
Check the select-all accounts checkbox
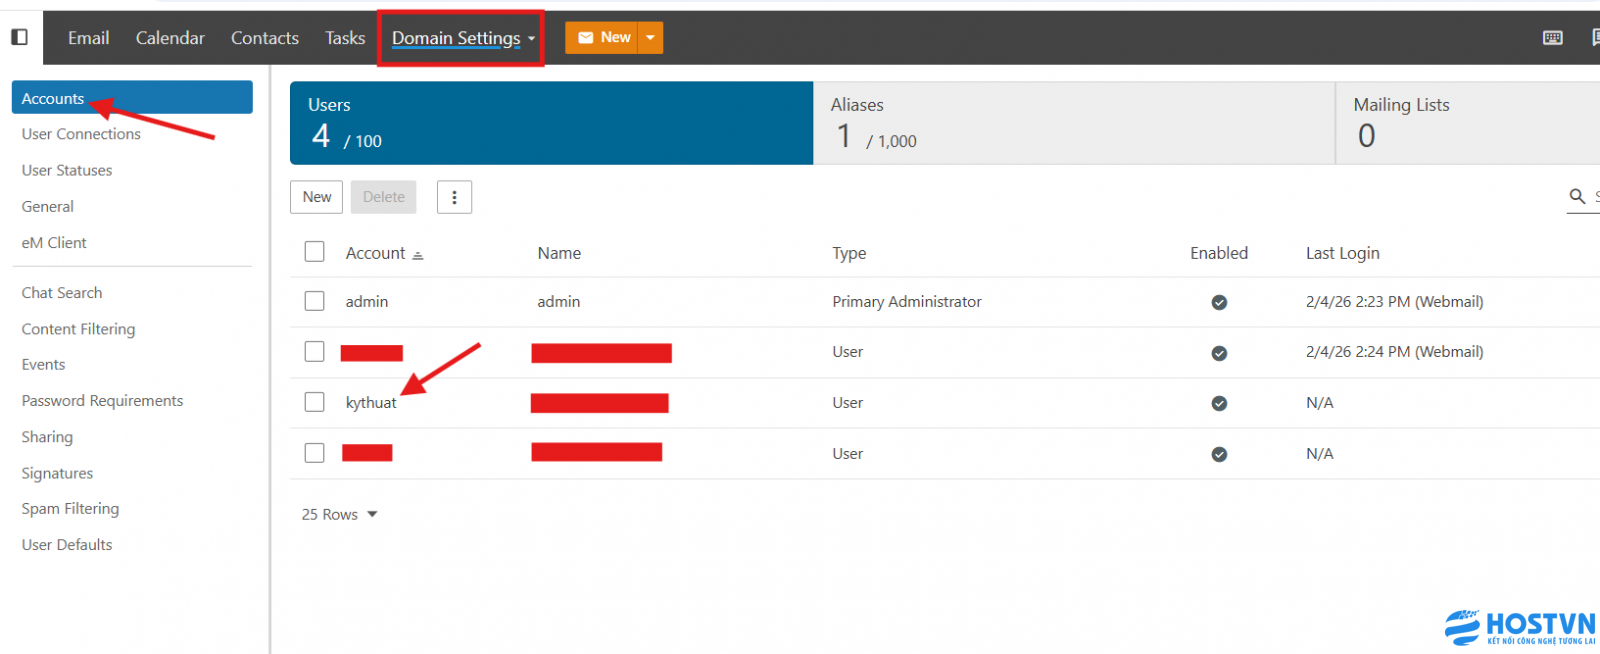[x=315, y=252]
